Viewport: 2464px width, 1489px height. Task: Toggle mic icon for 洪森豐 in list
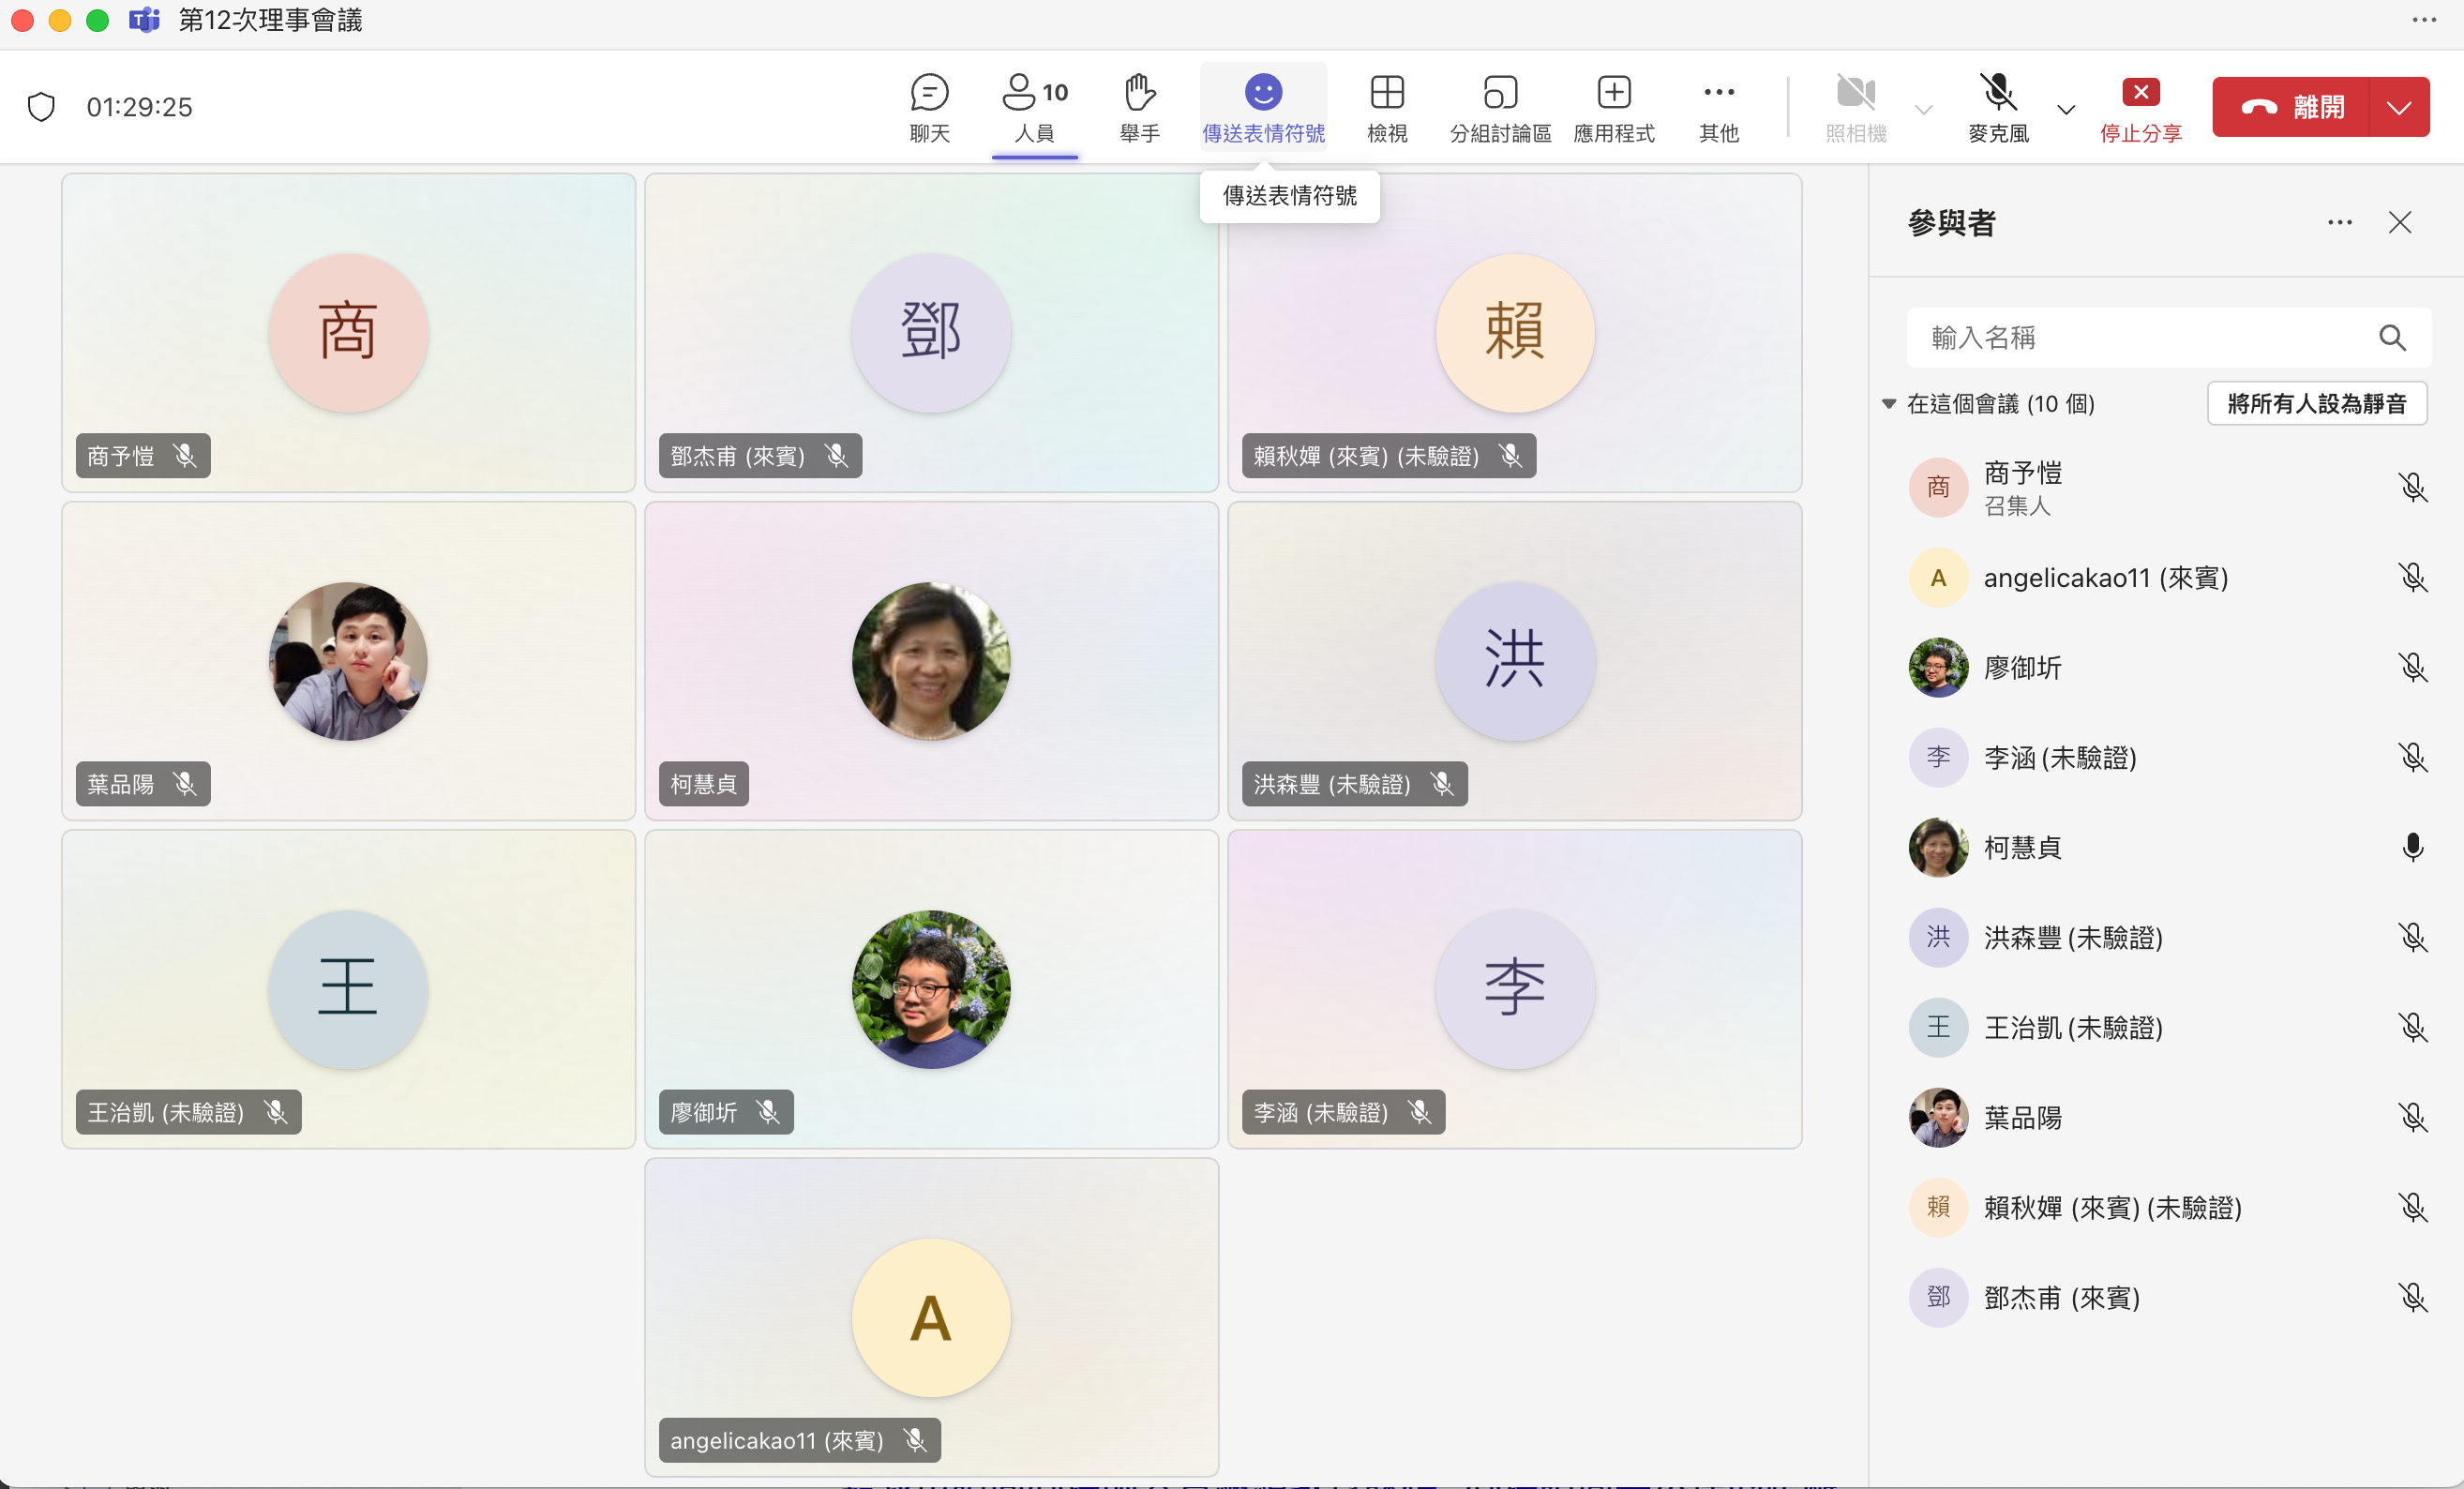pyautogui.click(x=2413, y=937)
